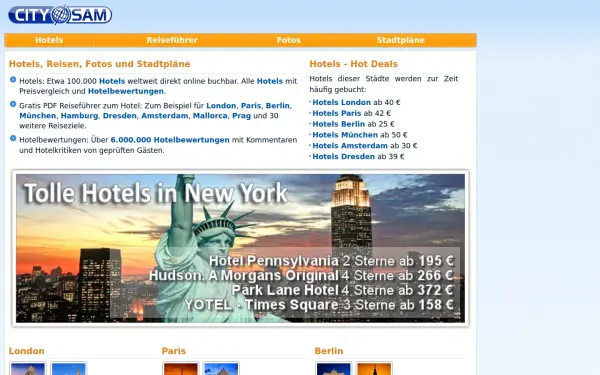Open the Berlin travel guide link
The image size is (600, 375).
[278, 106]
